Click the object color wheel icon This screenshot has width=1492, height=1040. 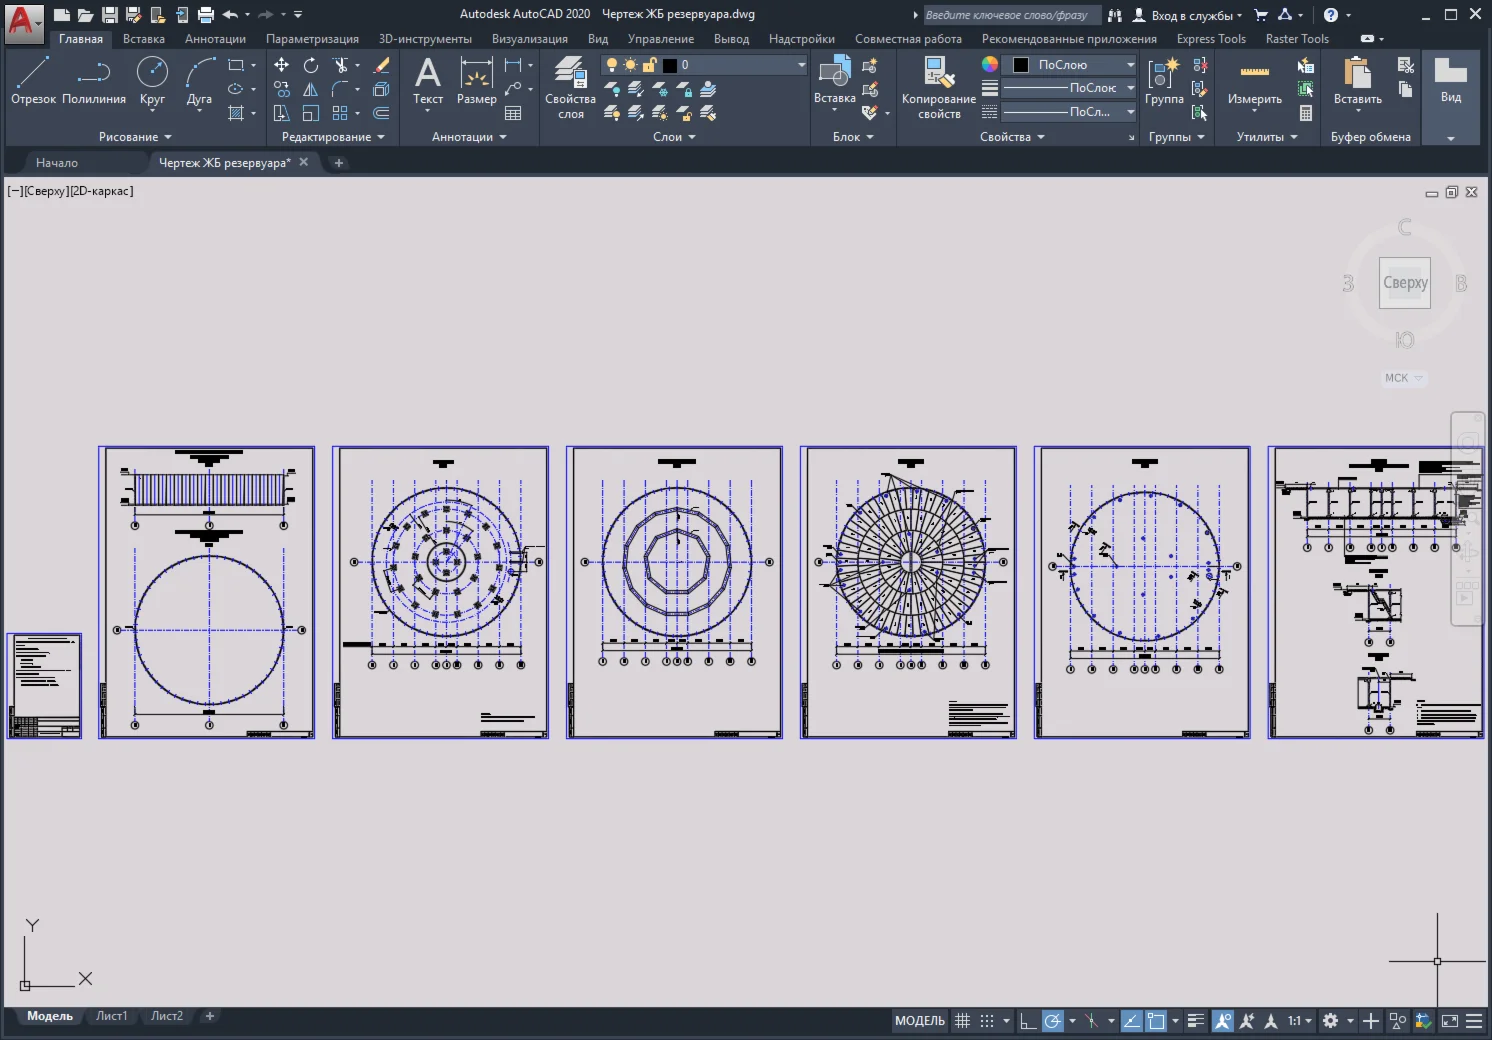pyautogui.click(x=990, y=64)
